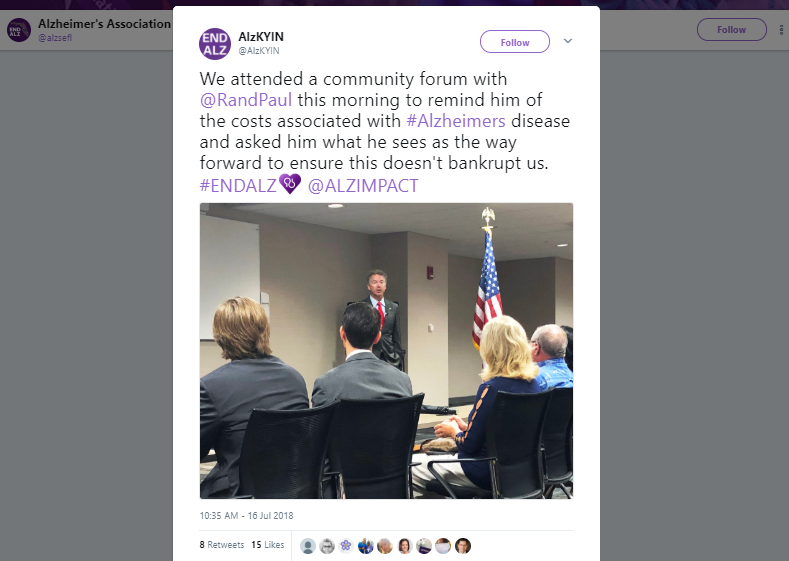Open the Alzheimer's Association background profile avatar
This screenshot has height=561, width=789.
(19, 30)
